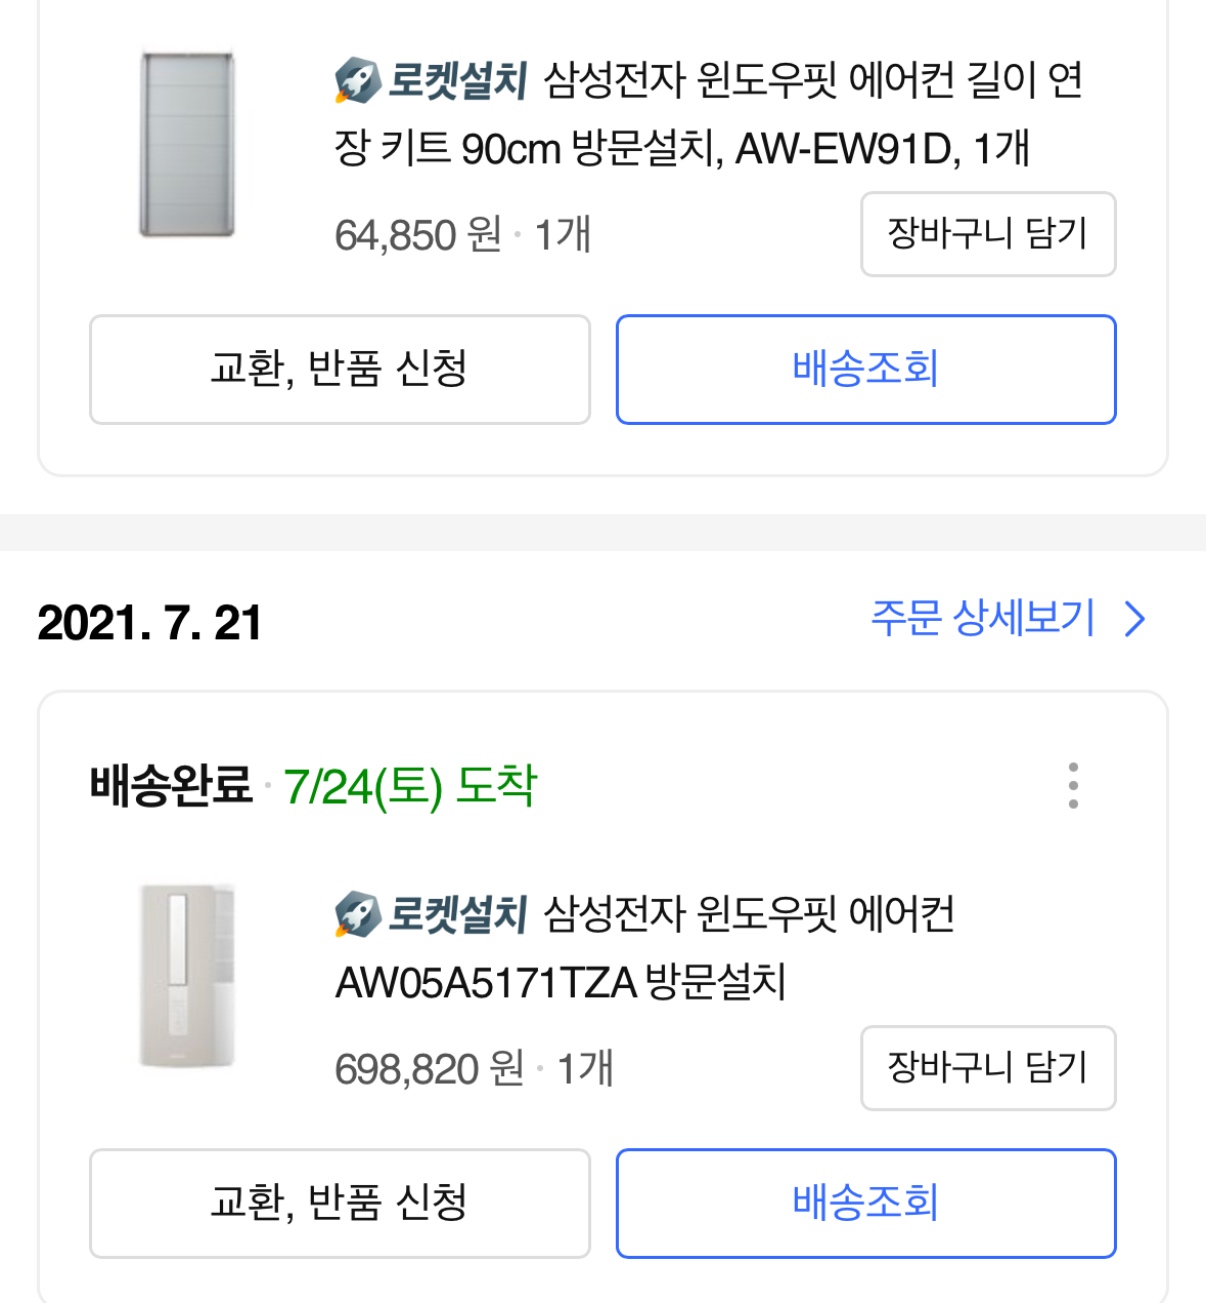Viewport: 1206px width, 1303px height.
Task: Tap the 로켓설치 rocket badge on AW05A5171TZA item
Action: click(431, 914)
